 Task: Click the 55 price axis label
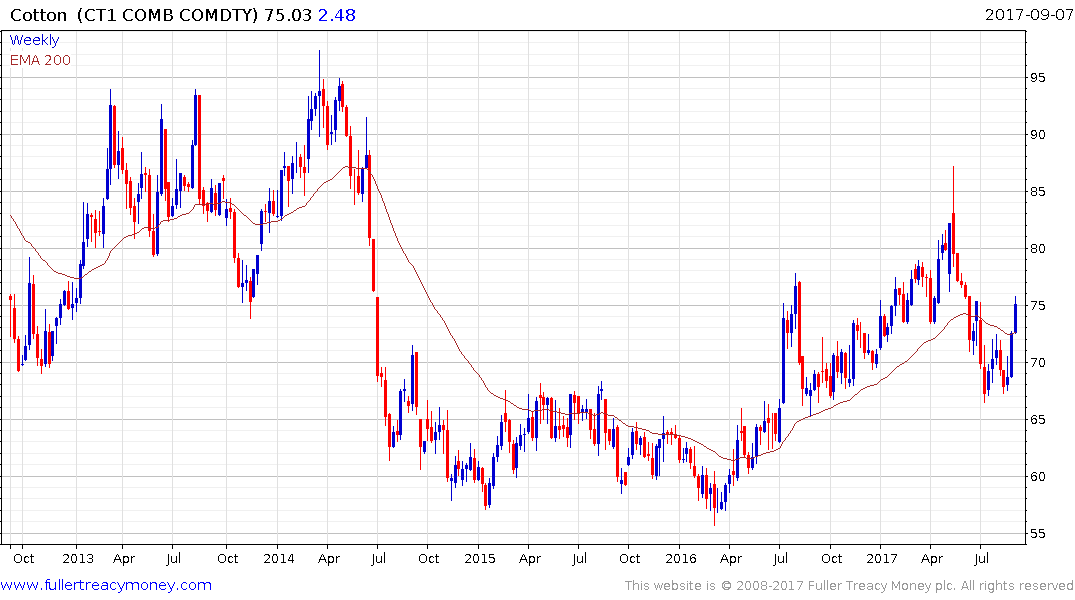point(1038,533)
